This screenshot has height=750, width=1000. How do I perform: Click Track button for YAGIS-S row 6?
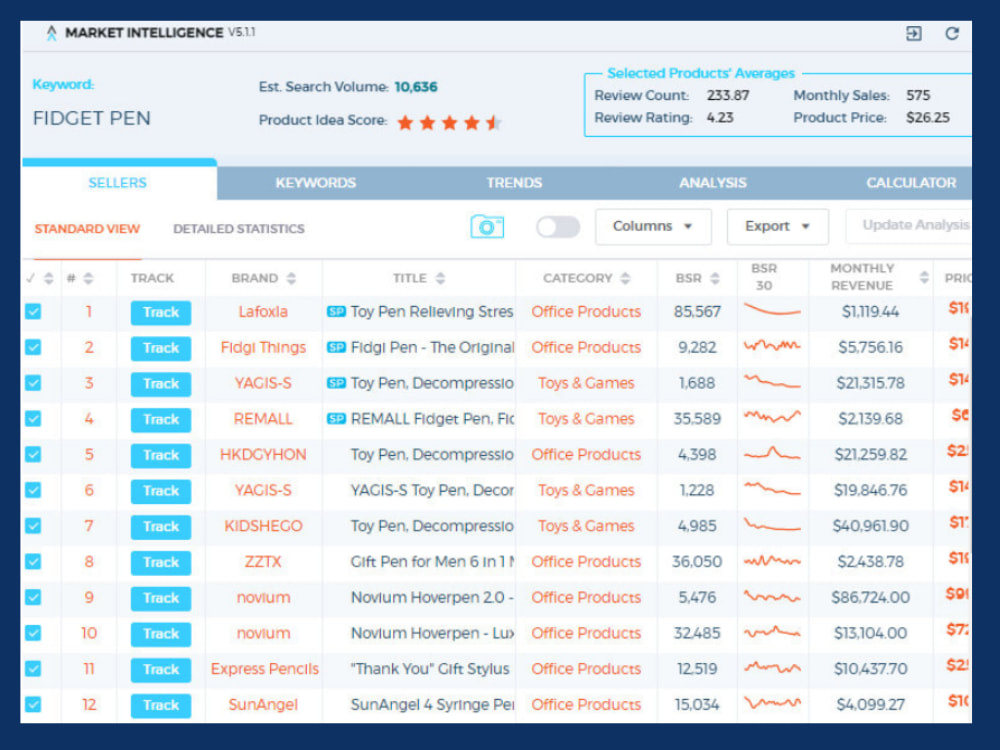[161, 490]
